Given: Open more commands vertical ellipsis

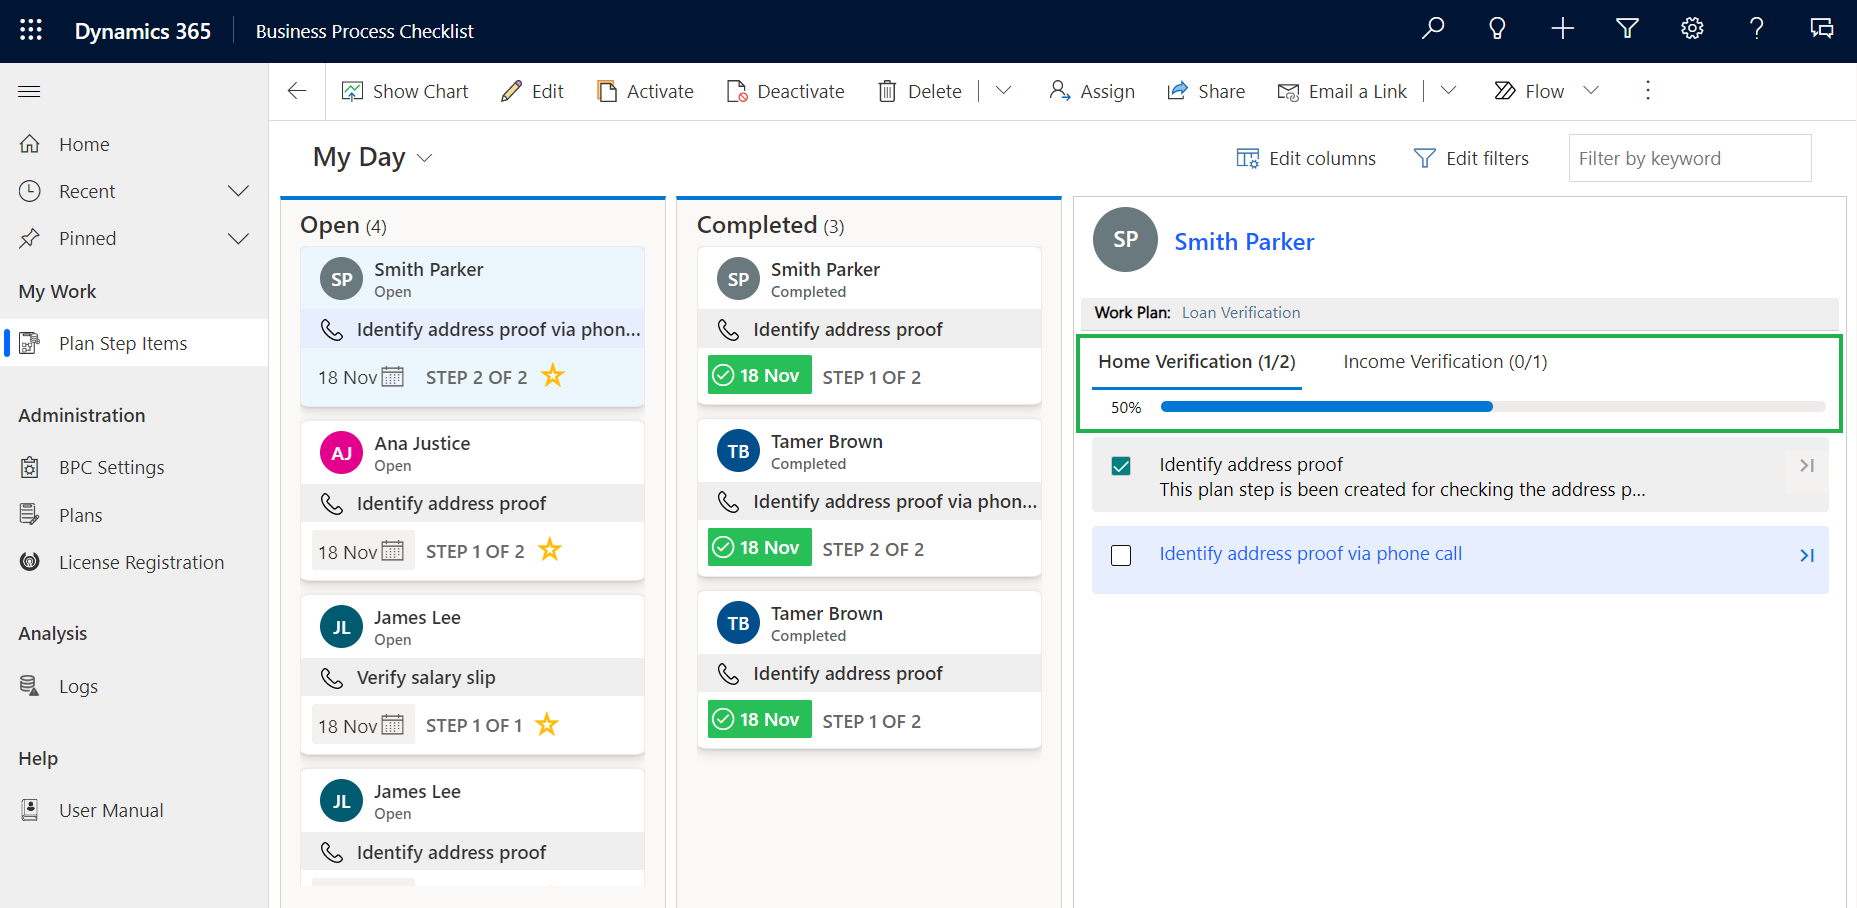Looking at the screenshot, I should tap(1648, 91).
